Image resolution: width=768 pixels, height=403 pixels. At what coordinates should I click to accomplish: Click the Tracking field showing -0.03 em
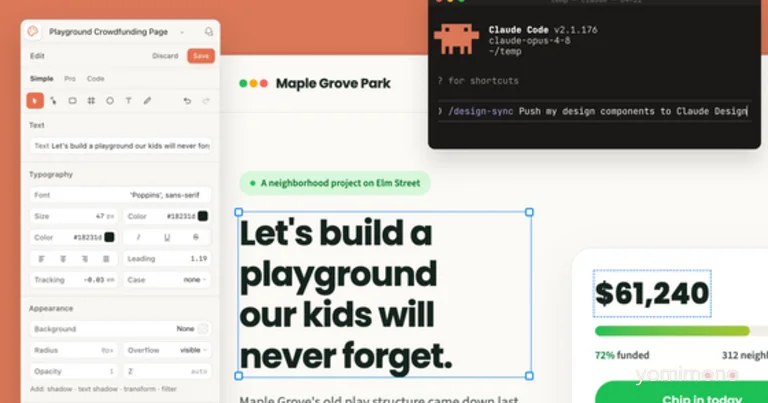[x=73, y=280]
